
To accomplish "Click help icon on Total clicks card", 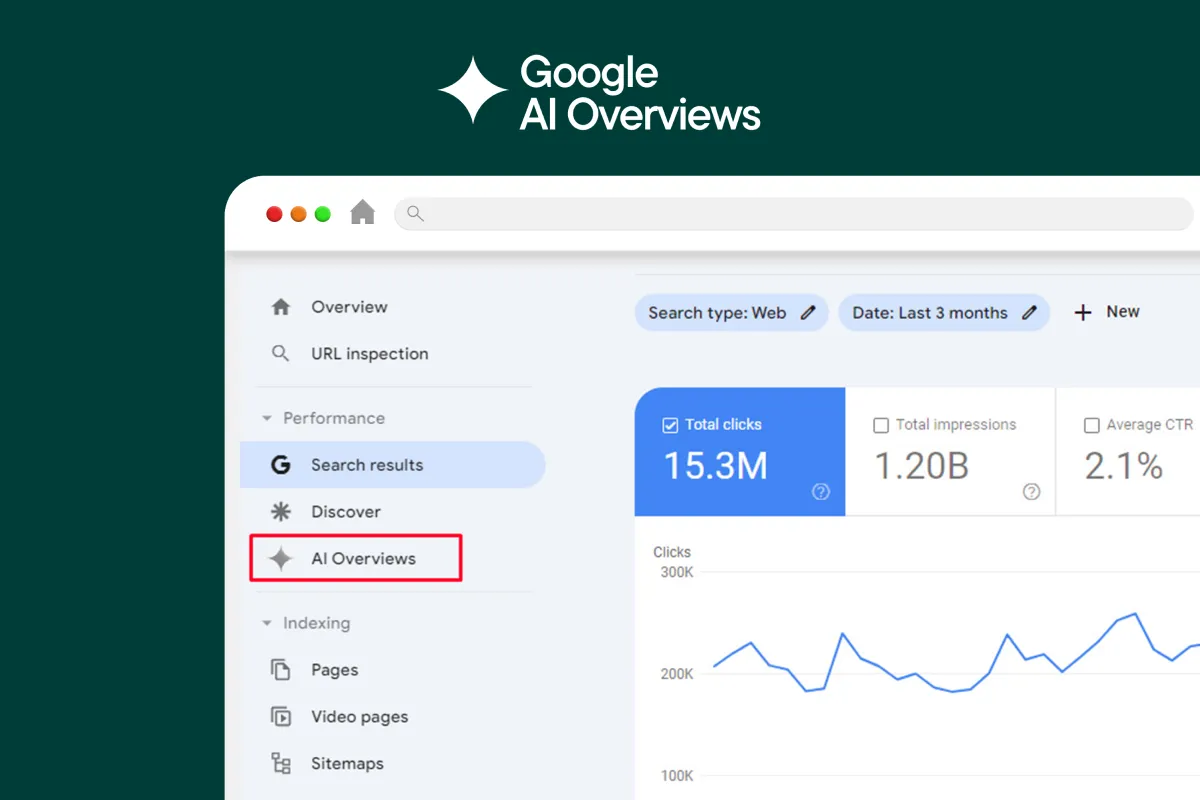I will pyautogui.click(x=821, y=492).
